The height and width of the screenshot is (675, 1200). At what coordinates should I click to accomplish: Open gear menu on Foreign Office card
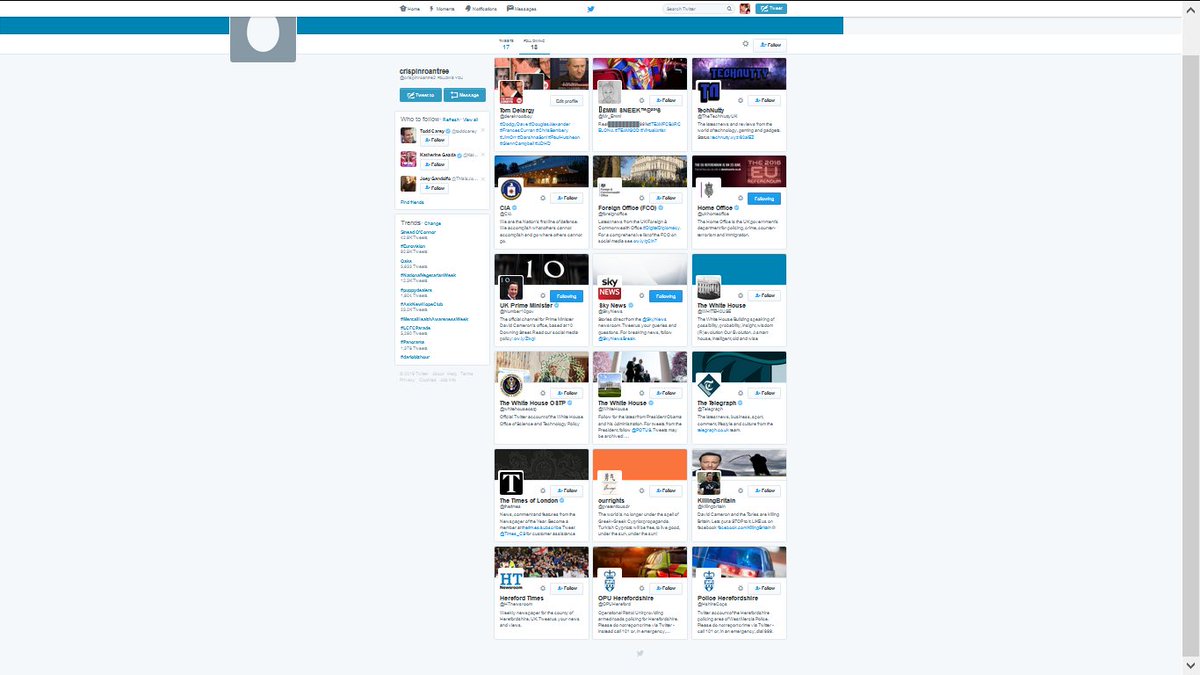[640, 199]
